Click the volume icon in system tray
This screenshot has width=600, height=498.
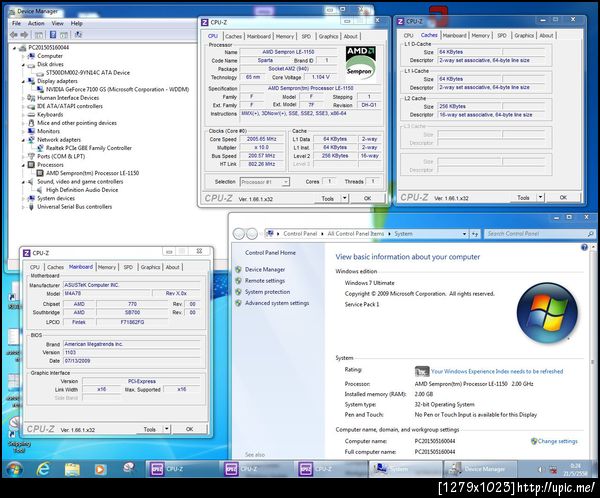(x=540, y=469)
